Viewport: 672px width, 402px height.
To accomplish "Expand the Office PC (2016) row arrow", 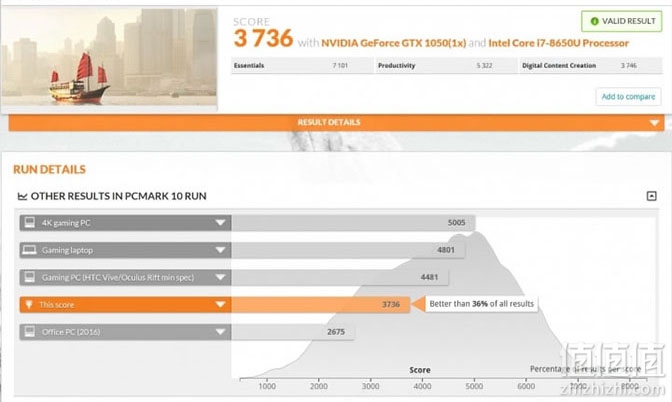I will 220,332.
